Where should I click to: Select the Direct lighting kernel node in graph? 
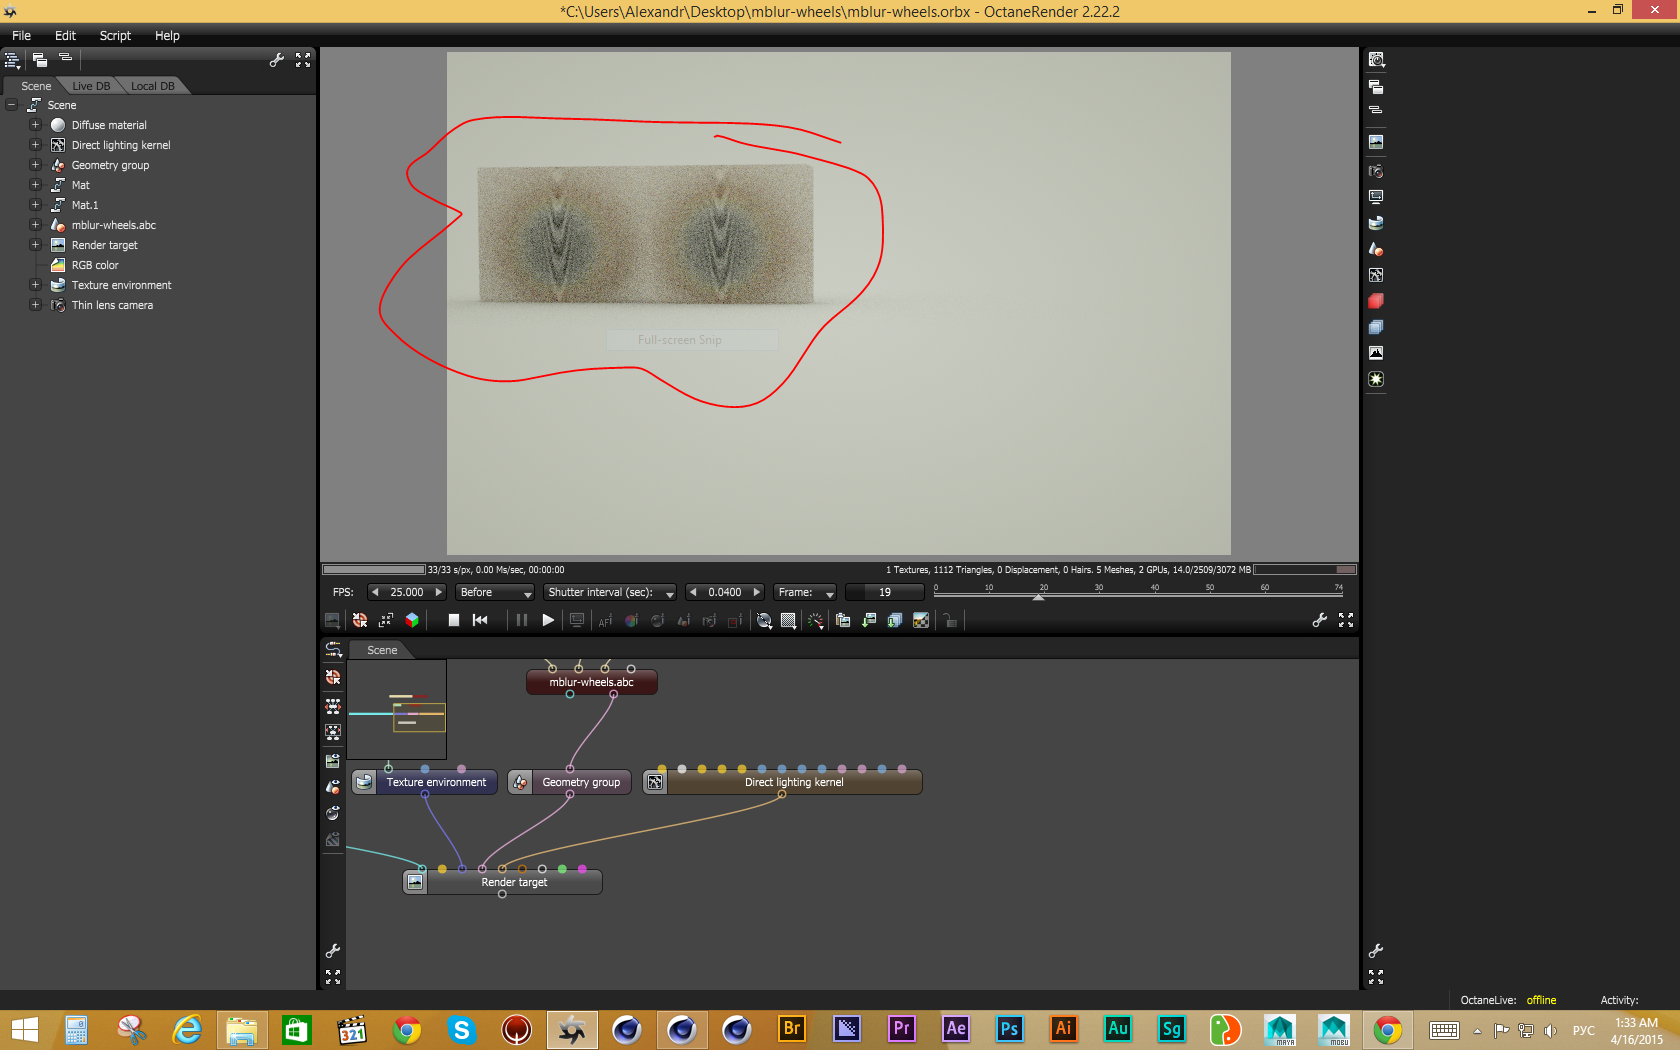(x=782, y=782)
